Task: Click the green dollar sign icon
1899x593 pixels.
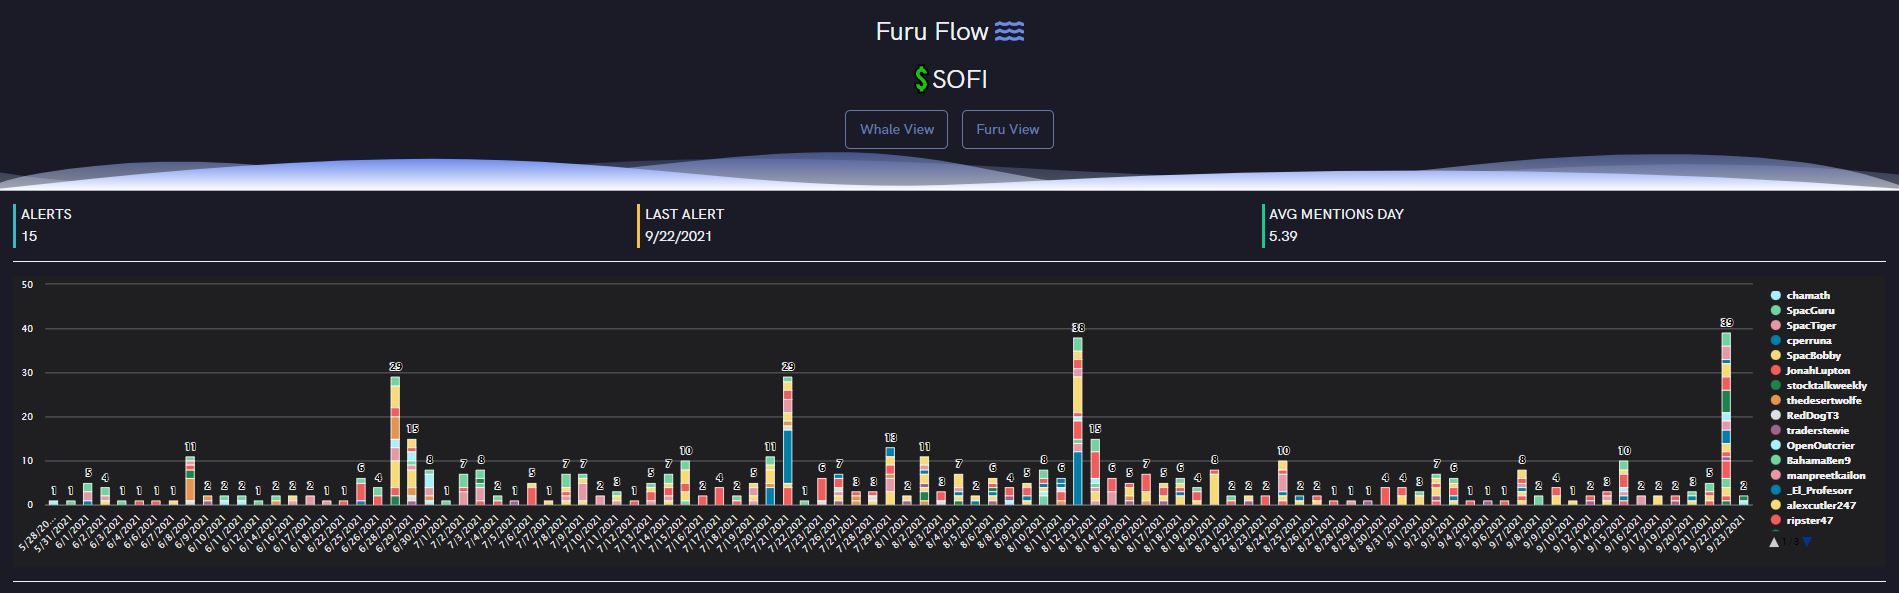Action: pos(920,79)
